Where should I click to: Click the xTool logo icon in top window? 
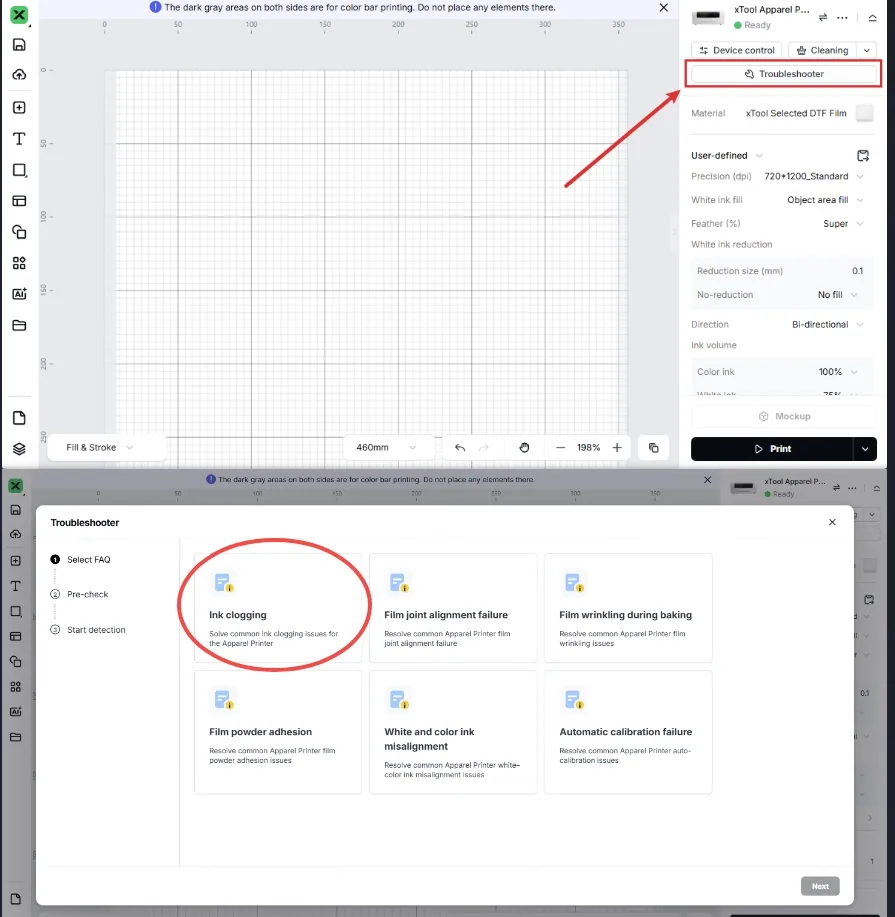point(19,15)
